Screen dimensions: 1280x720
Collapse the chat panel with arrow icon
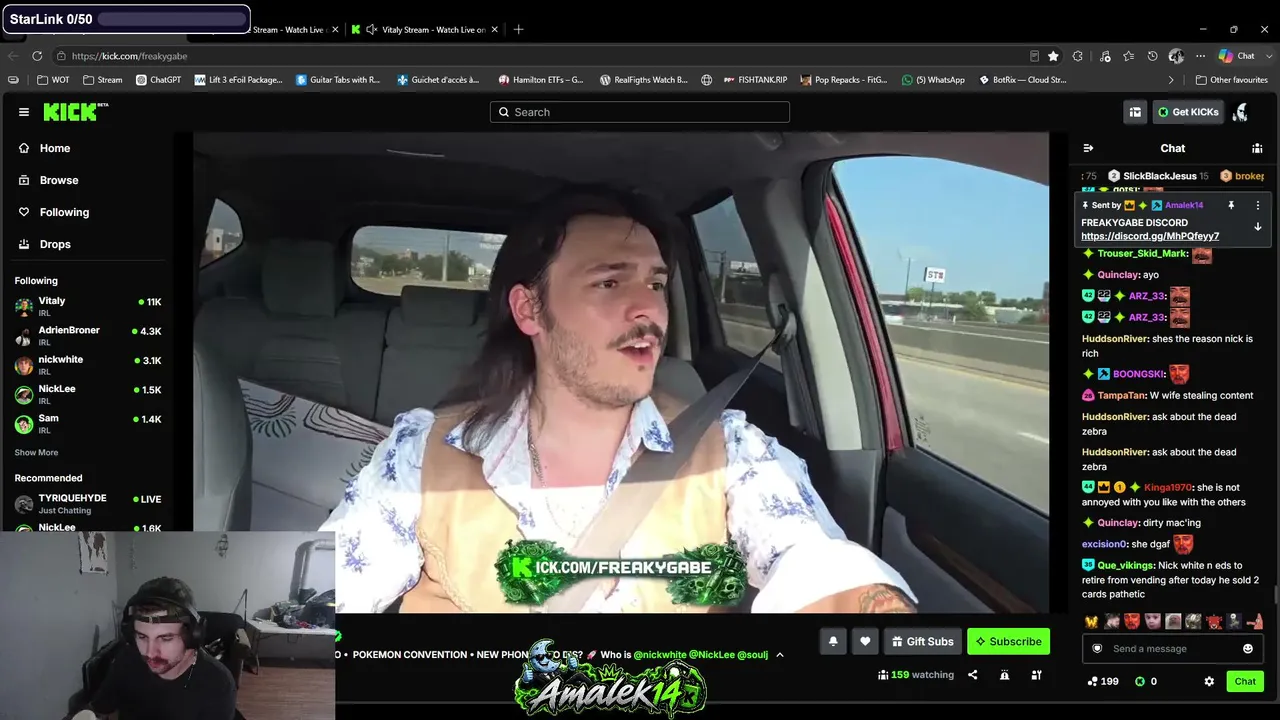tap(1088, 148)
